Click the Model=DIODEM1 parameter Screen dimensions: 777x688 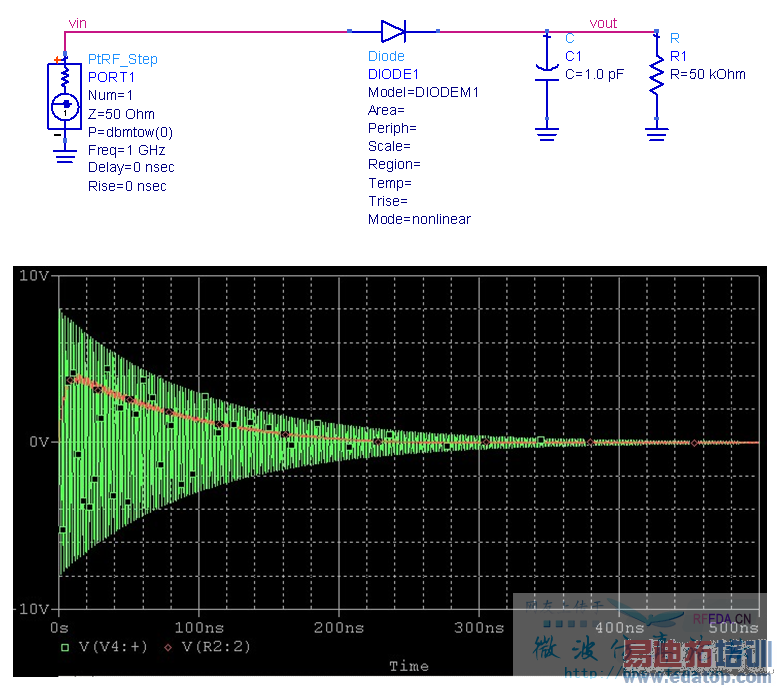coord(423,92)
